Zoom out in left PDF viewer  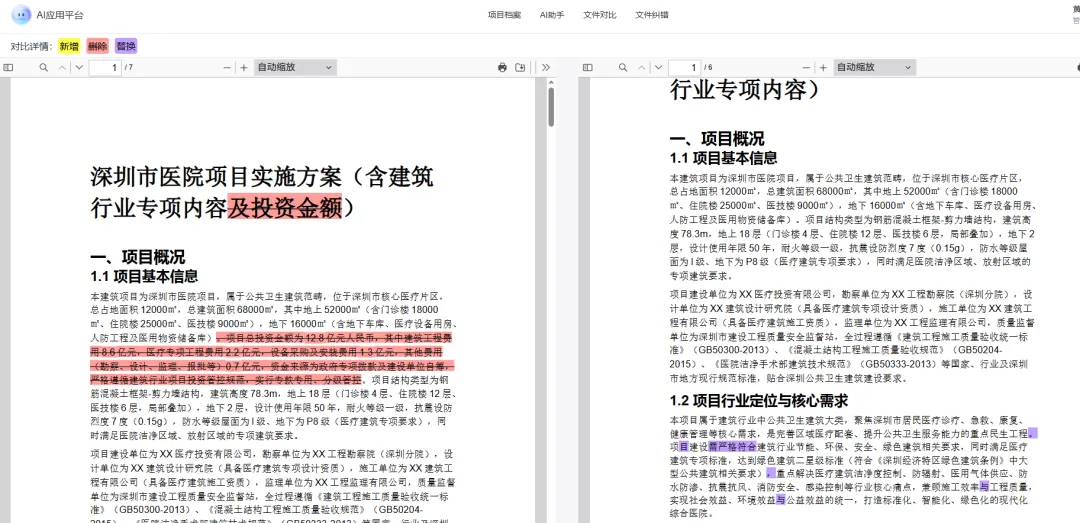pyautogui.click(x=227, y=68)
